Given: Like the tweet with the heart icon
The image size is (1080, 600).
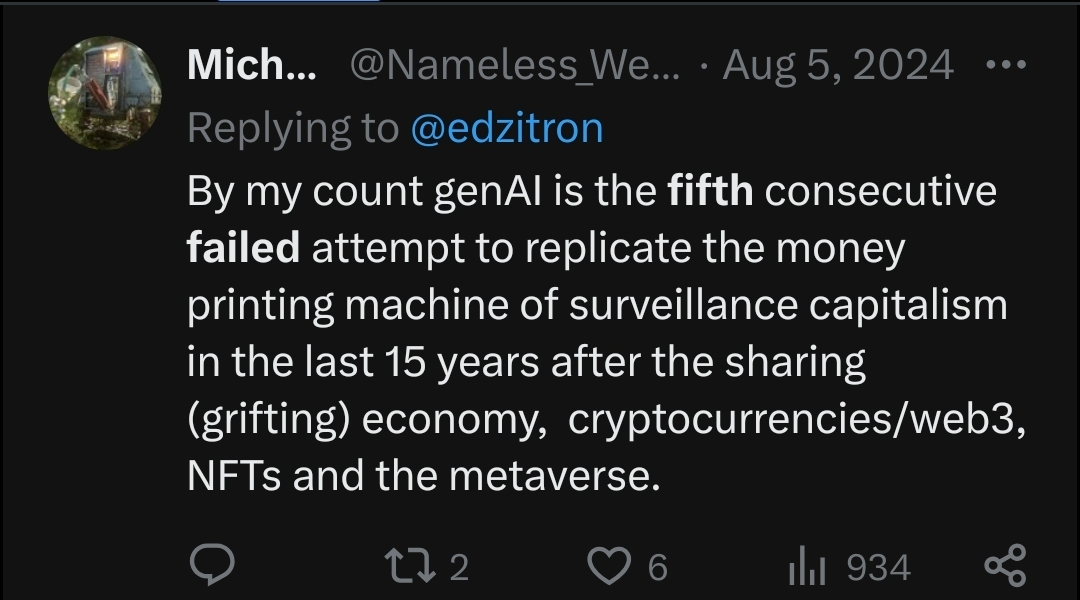Looking at the screenshot, I should [603, 566].
